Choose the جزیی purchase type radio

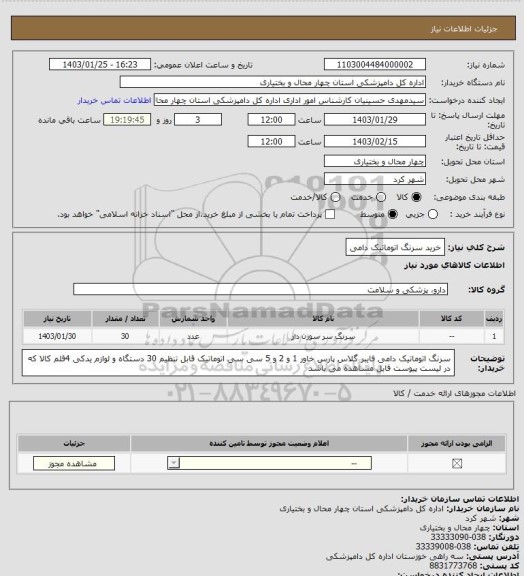433,214
